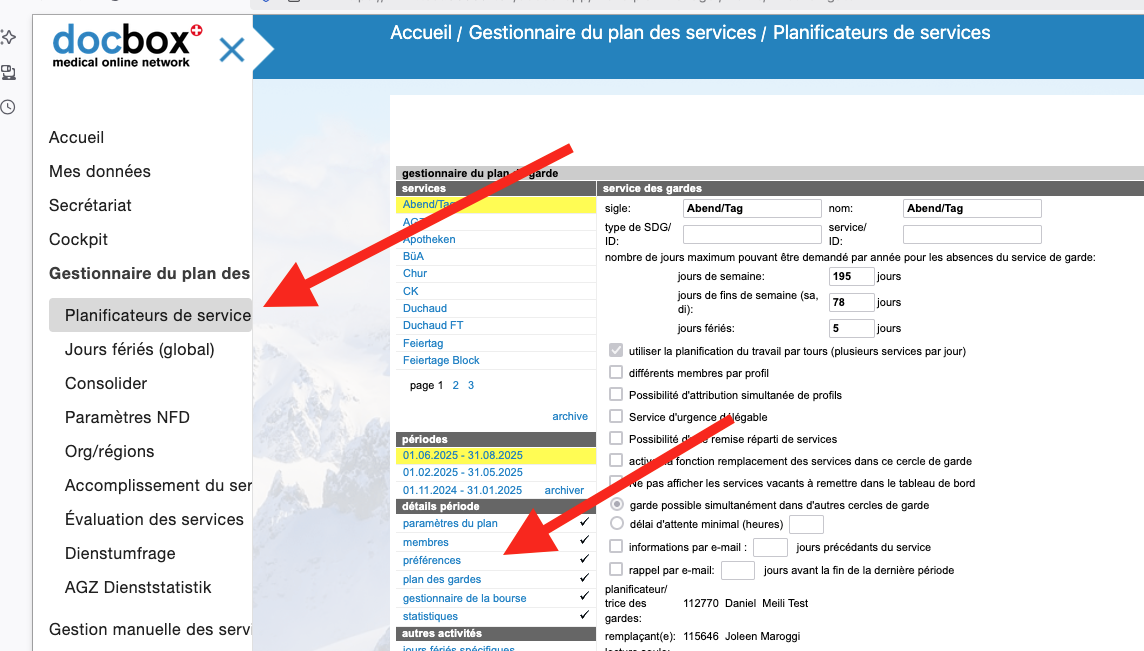
Task: Toggle the 'rappel par e-mail' checkbox
Action: click(616, 570)
